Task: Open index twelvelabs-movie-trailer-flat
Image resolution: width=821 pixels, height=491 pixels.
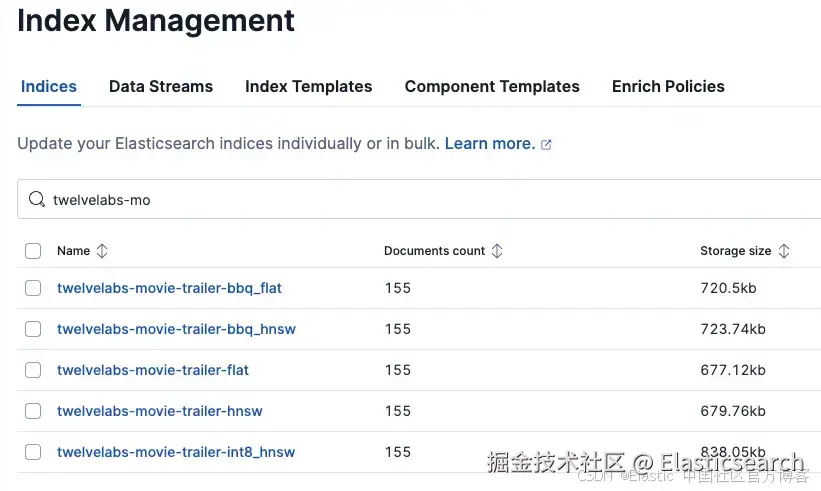Action: point(153,370)
